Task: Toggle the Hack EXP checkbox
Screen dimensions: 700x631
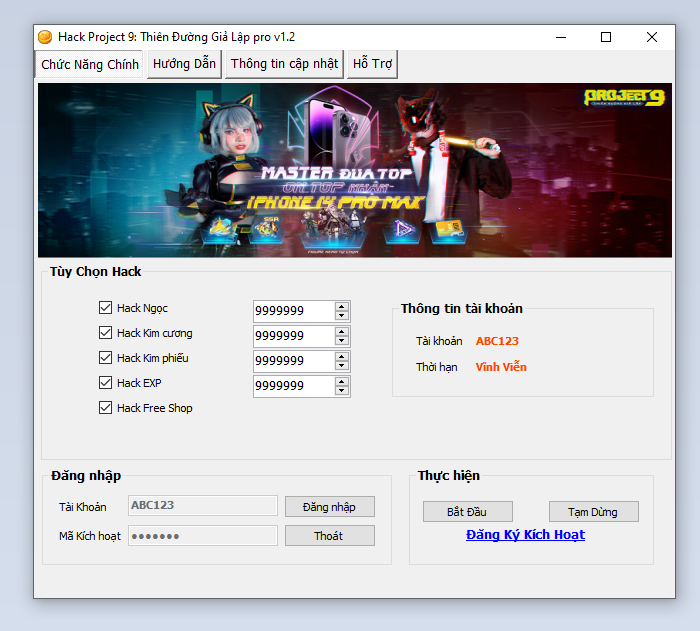Action: click(x=106, y=383)
